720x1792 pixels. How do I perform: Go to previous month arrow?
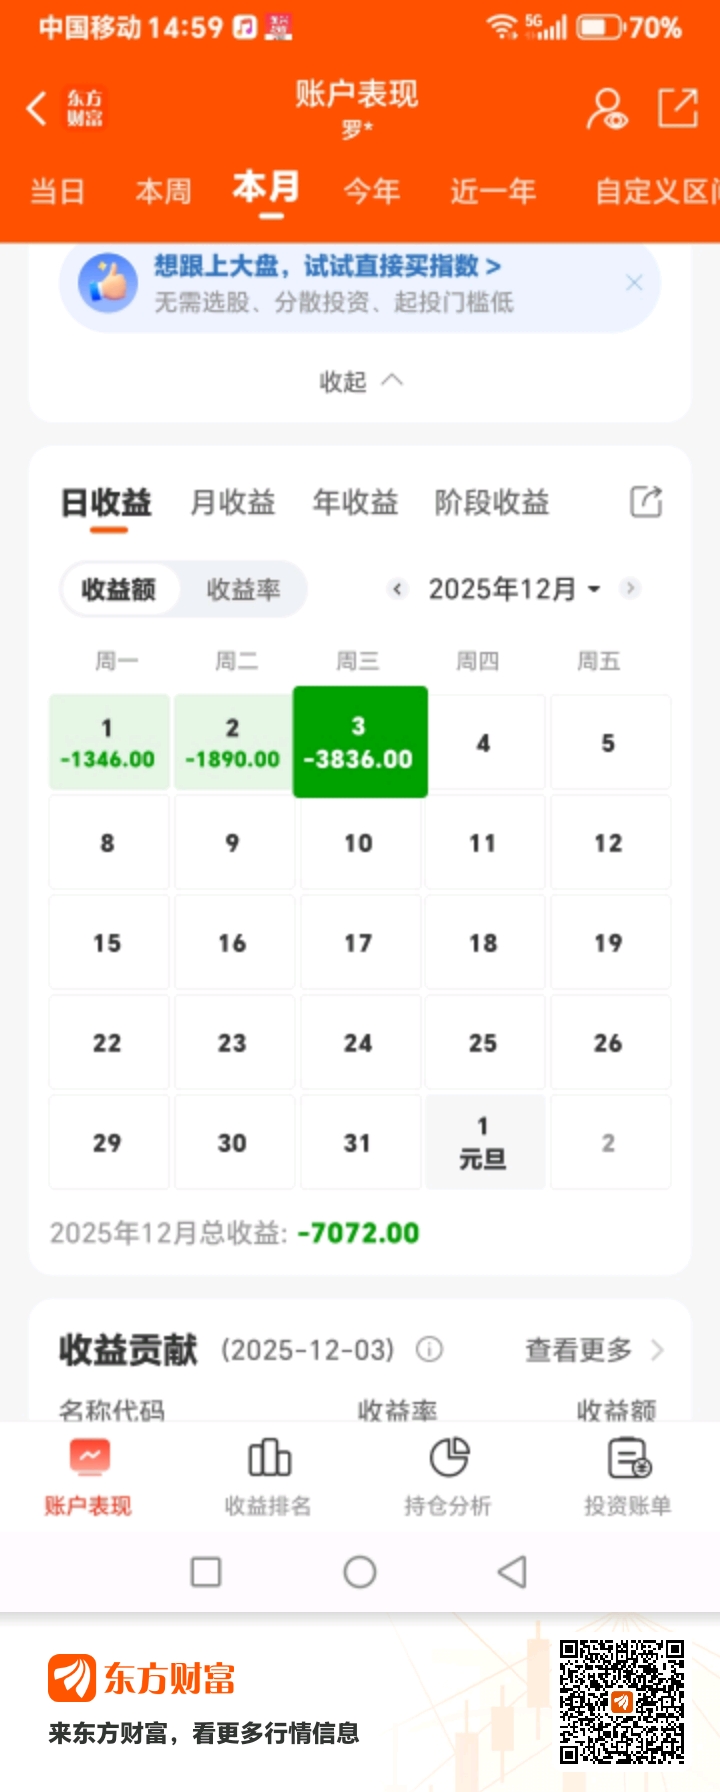pyautogui.click(x=397, y=589)
